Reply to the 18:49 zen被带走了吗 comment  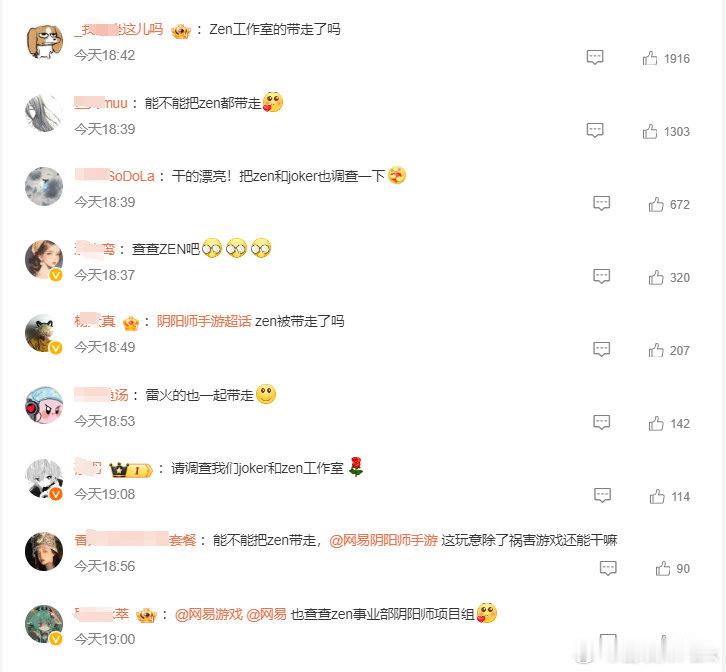[601, 349]
